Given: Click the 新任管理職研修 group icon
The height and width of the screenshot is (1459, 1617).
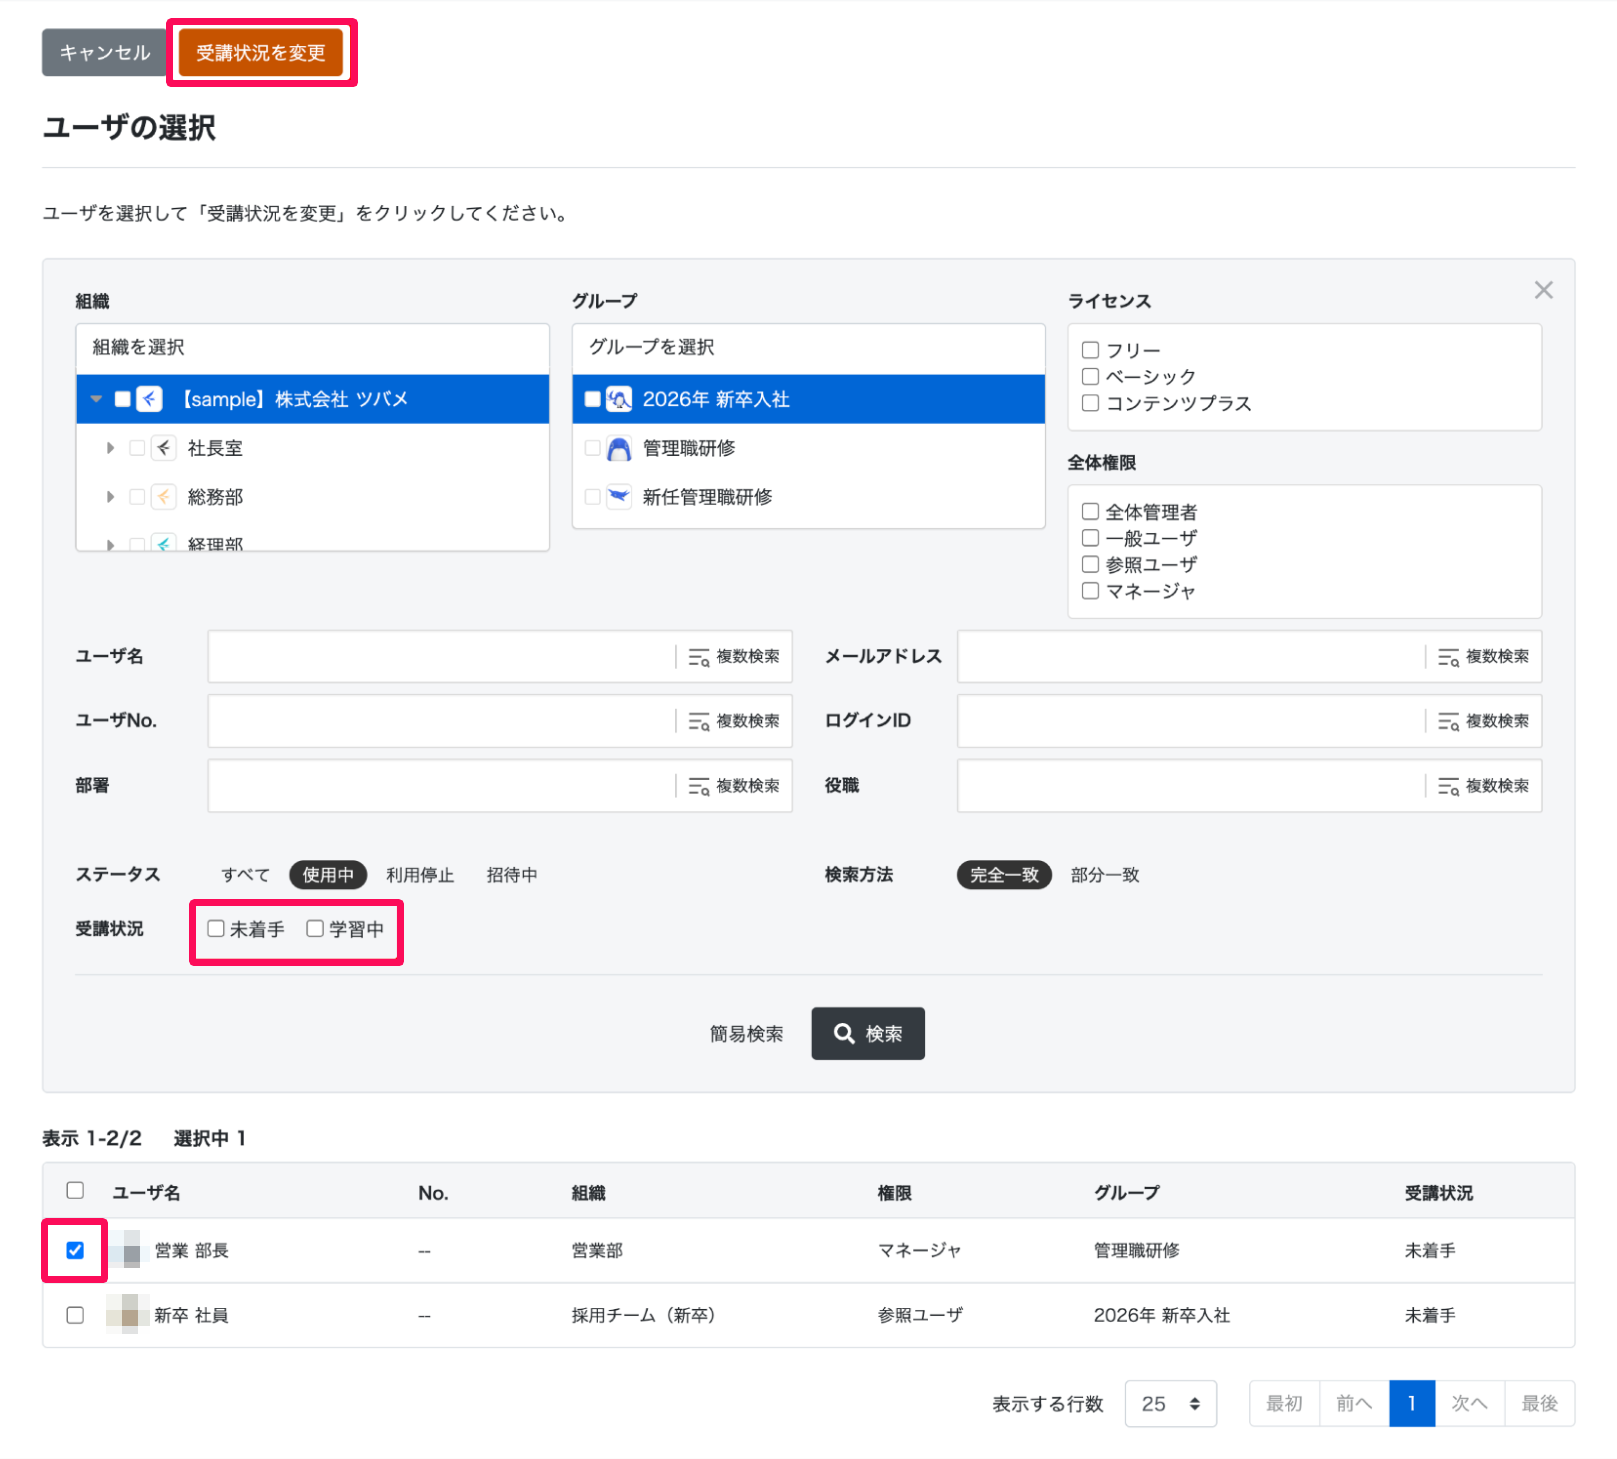Looking at the screenshot, I should (x=619, y=497).
